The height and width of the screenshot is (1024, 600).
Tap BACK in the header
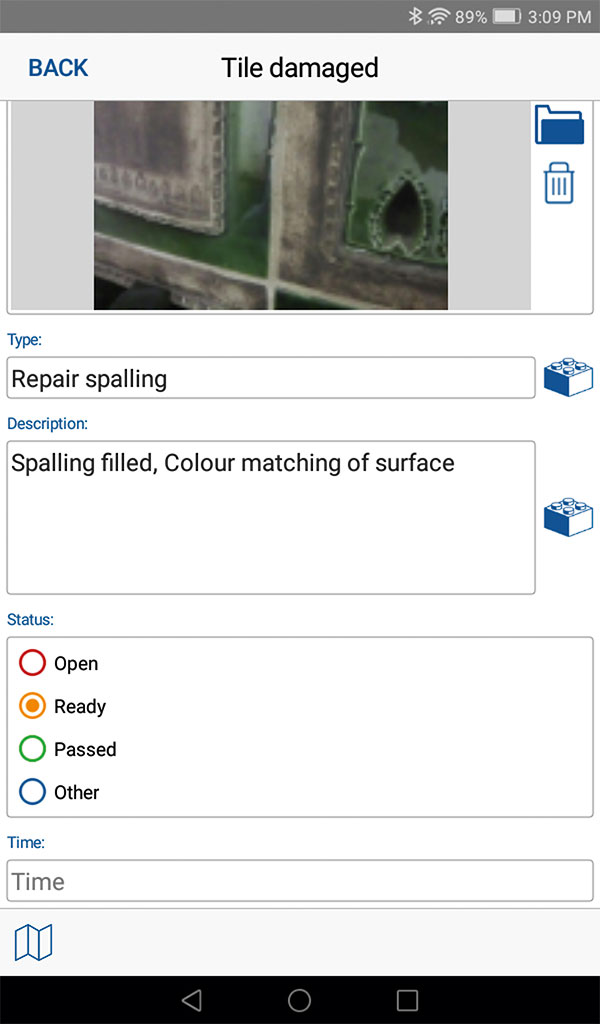(58, 68)
